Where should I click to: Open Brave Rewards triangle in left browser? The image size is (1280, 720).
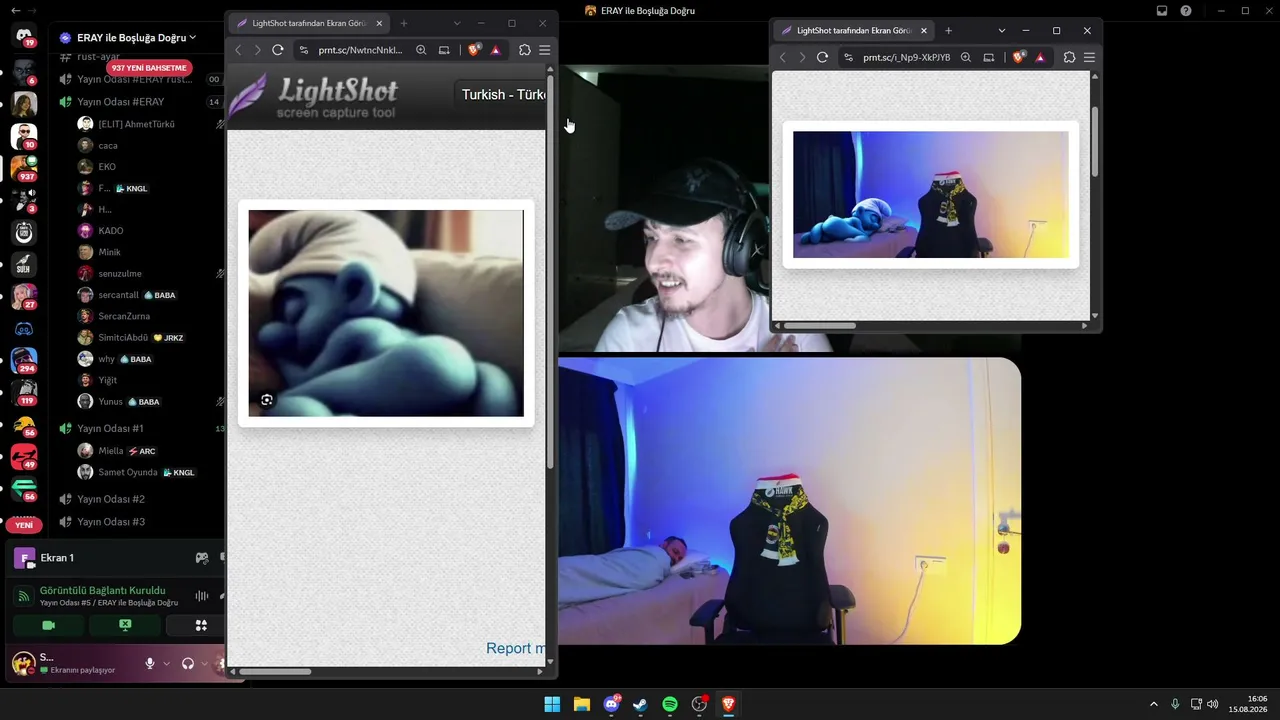(x=495, y=50)
